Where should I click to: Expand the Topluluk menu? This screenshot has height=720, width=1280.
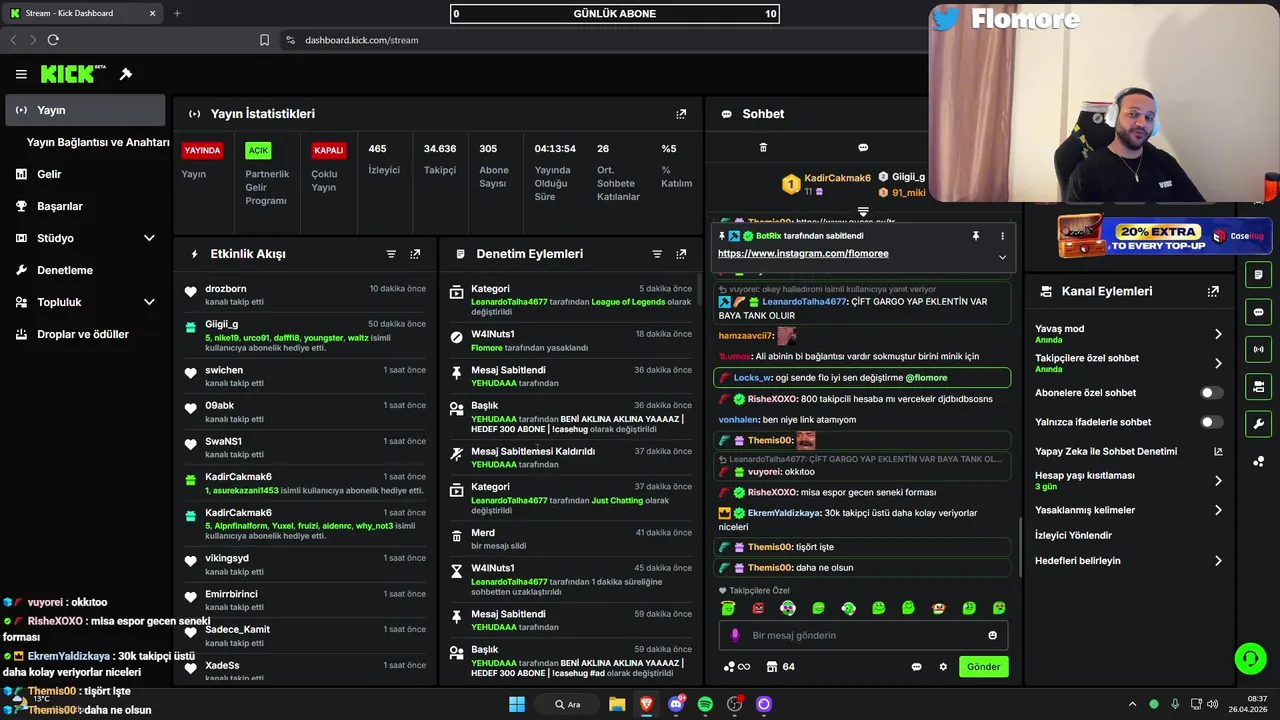(149, 302)
